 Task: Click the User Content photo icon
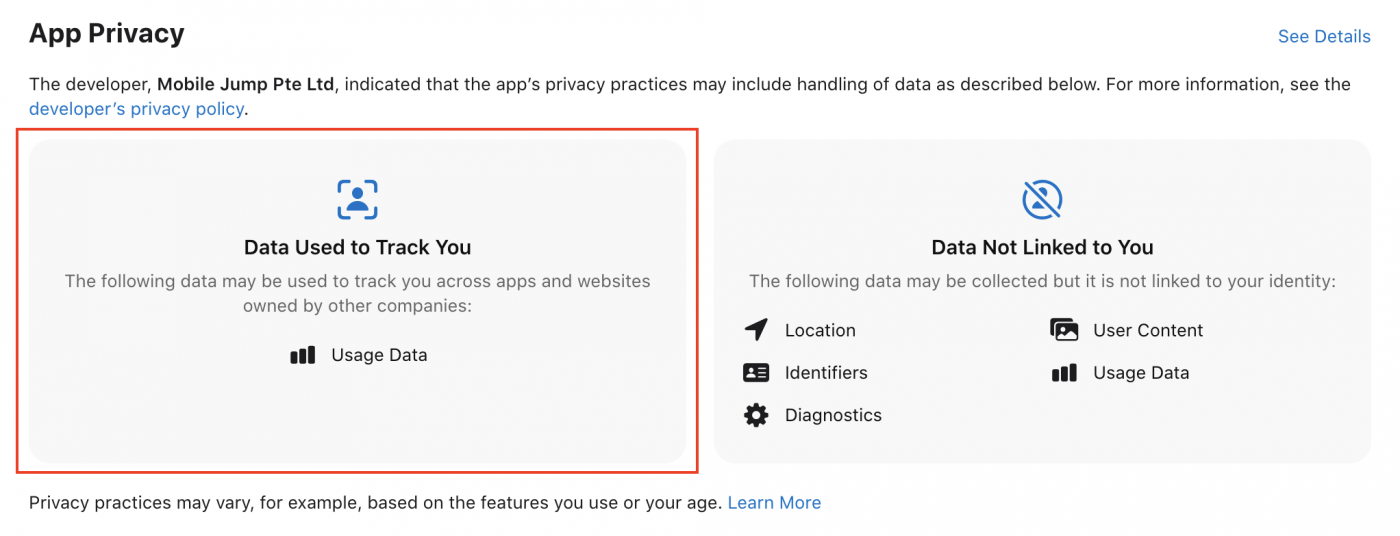[x=1064, y=330]
